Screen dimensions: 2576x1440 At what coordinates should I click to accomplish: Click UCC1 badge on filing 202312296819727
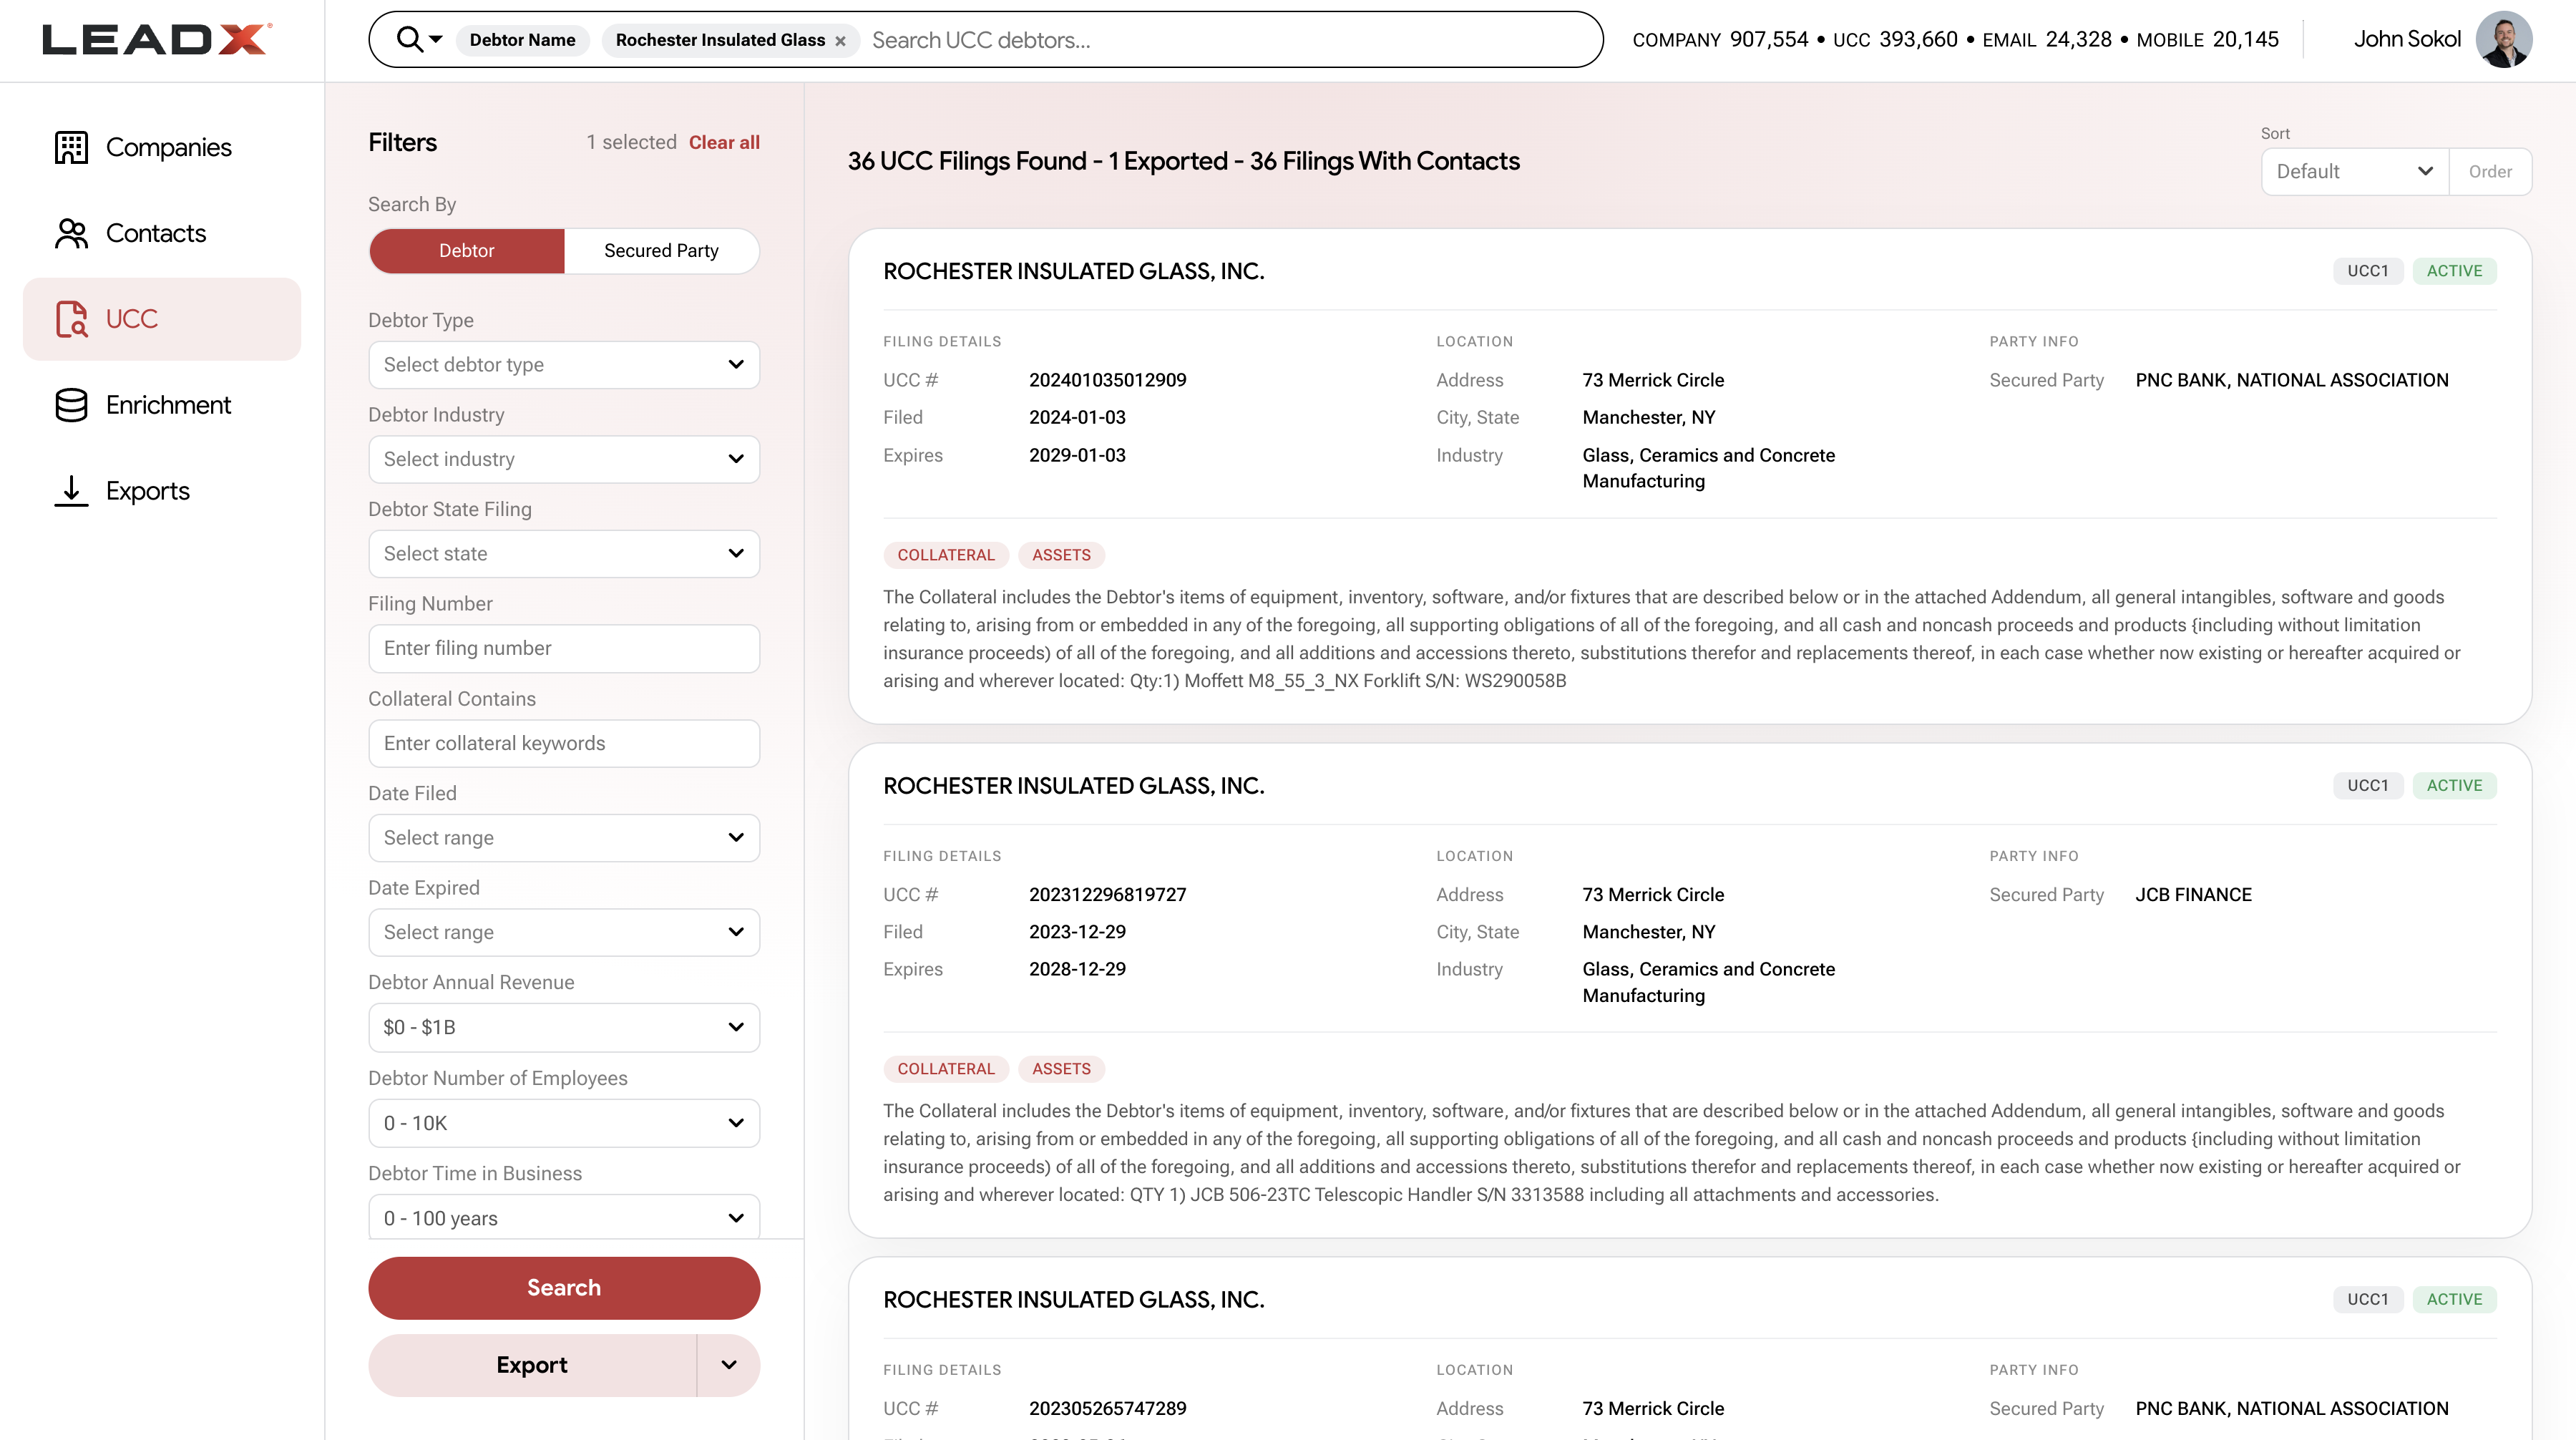point(2367,786)
